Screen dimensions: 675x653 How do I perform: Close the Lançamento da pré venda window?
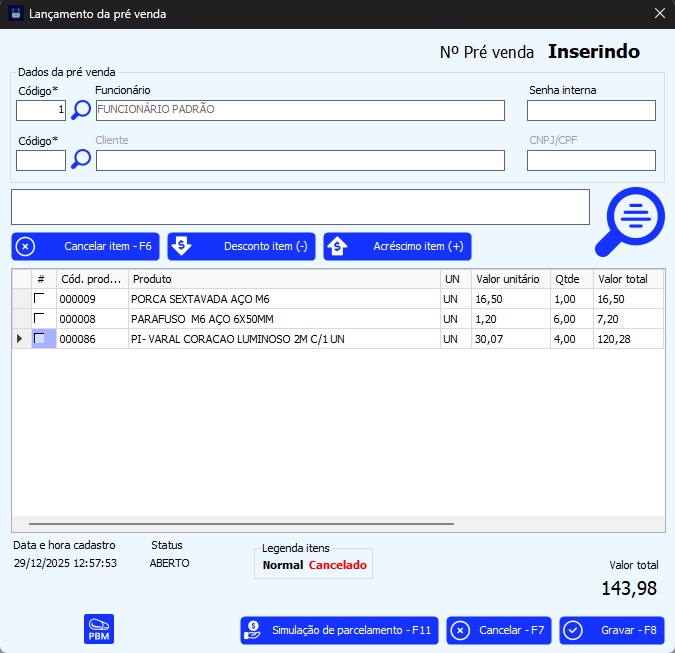659,13
